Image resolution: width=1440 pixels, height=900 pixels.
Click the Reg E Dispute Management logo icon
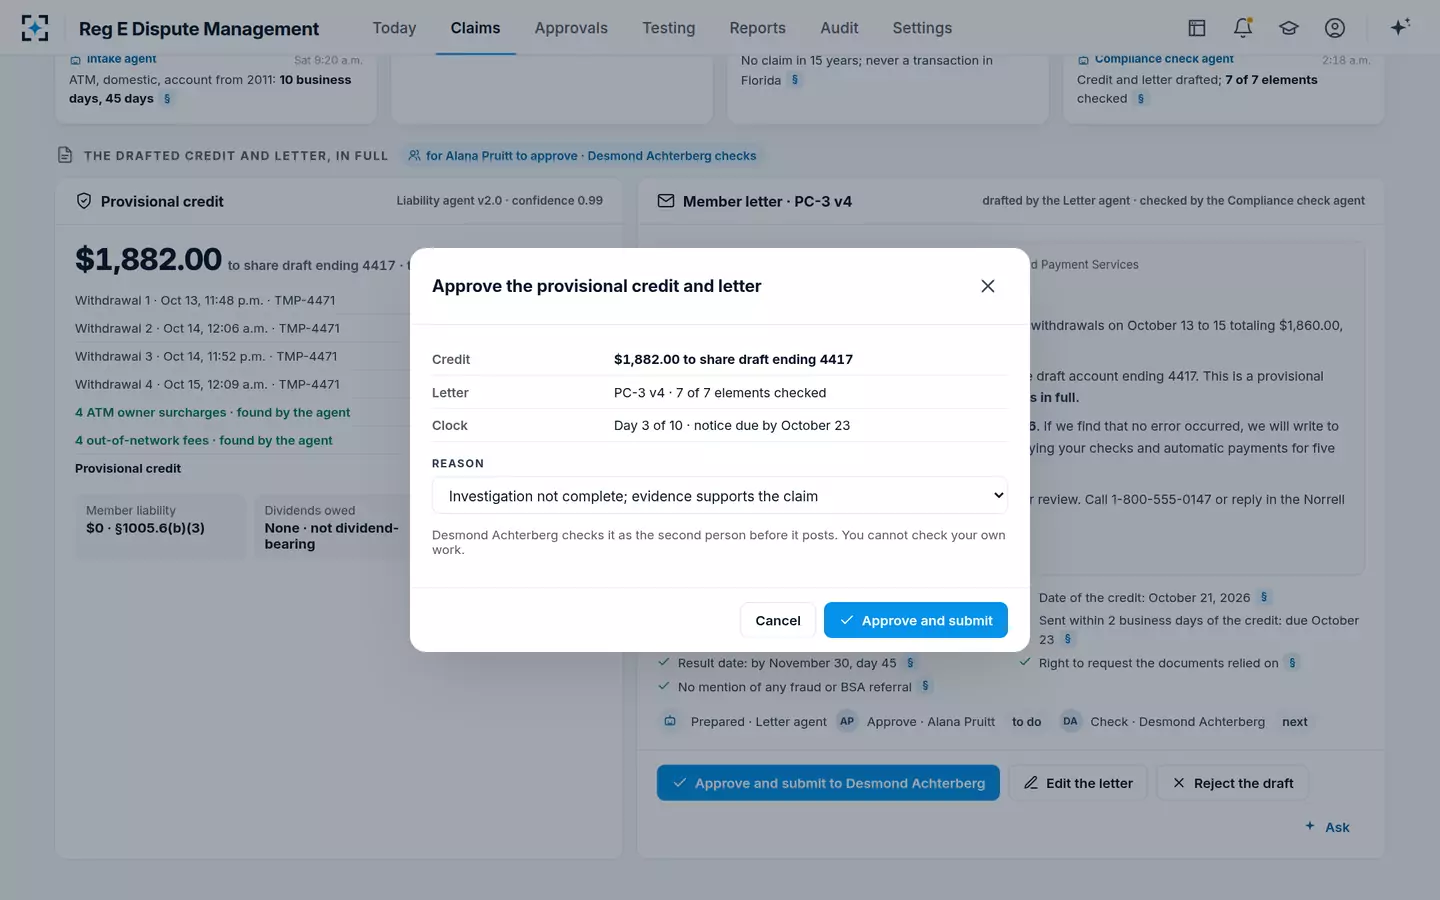click(35, 28)
